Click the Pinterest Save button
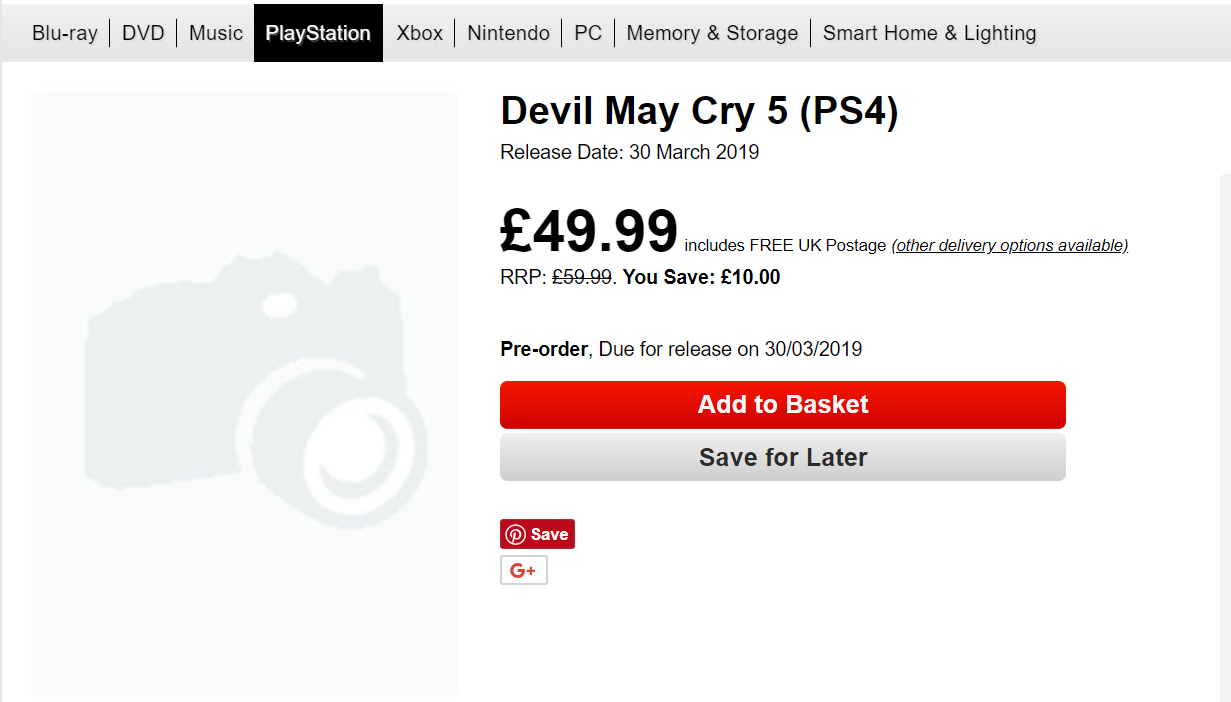 537,534
